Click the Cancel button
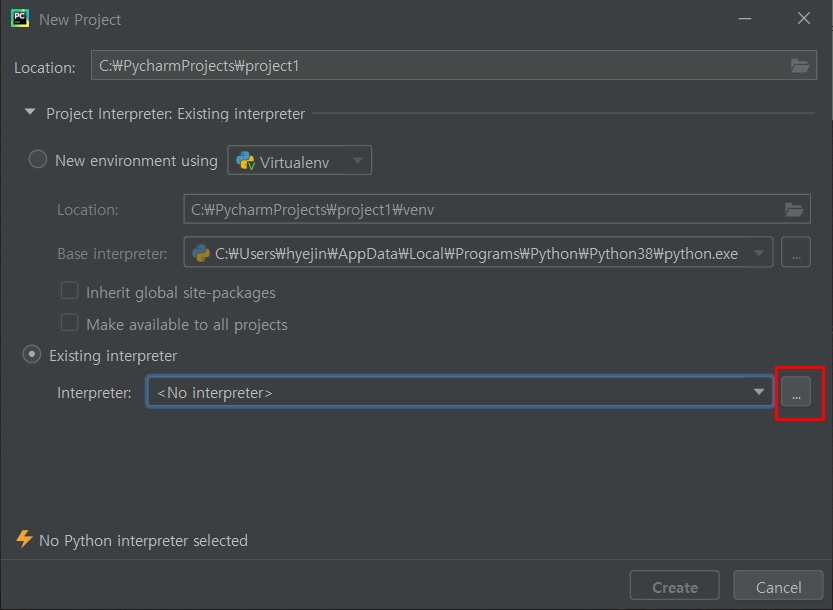The height and width of the screenshot is (610, 833). pyautogui.click(x=778, y=587)
